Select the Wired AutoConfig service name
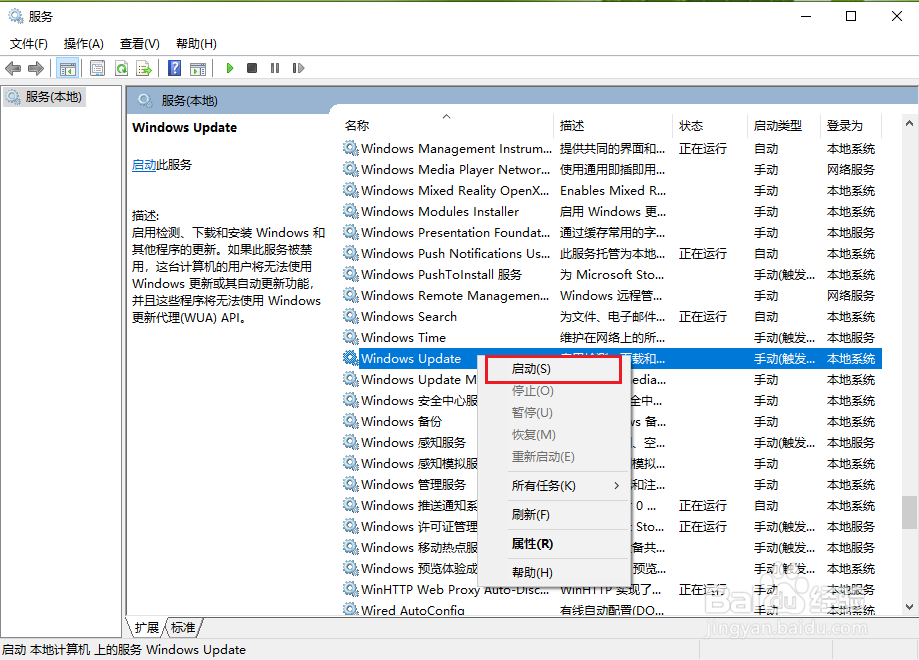The width and height of the screenshot is (919, 660). point(413,610)
